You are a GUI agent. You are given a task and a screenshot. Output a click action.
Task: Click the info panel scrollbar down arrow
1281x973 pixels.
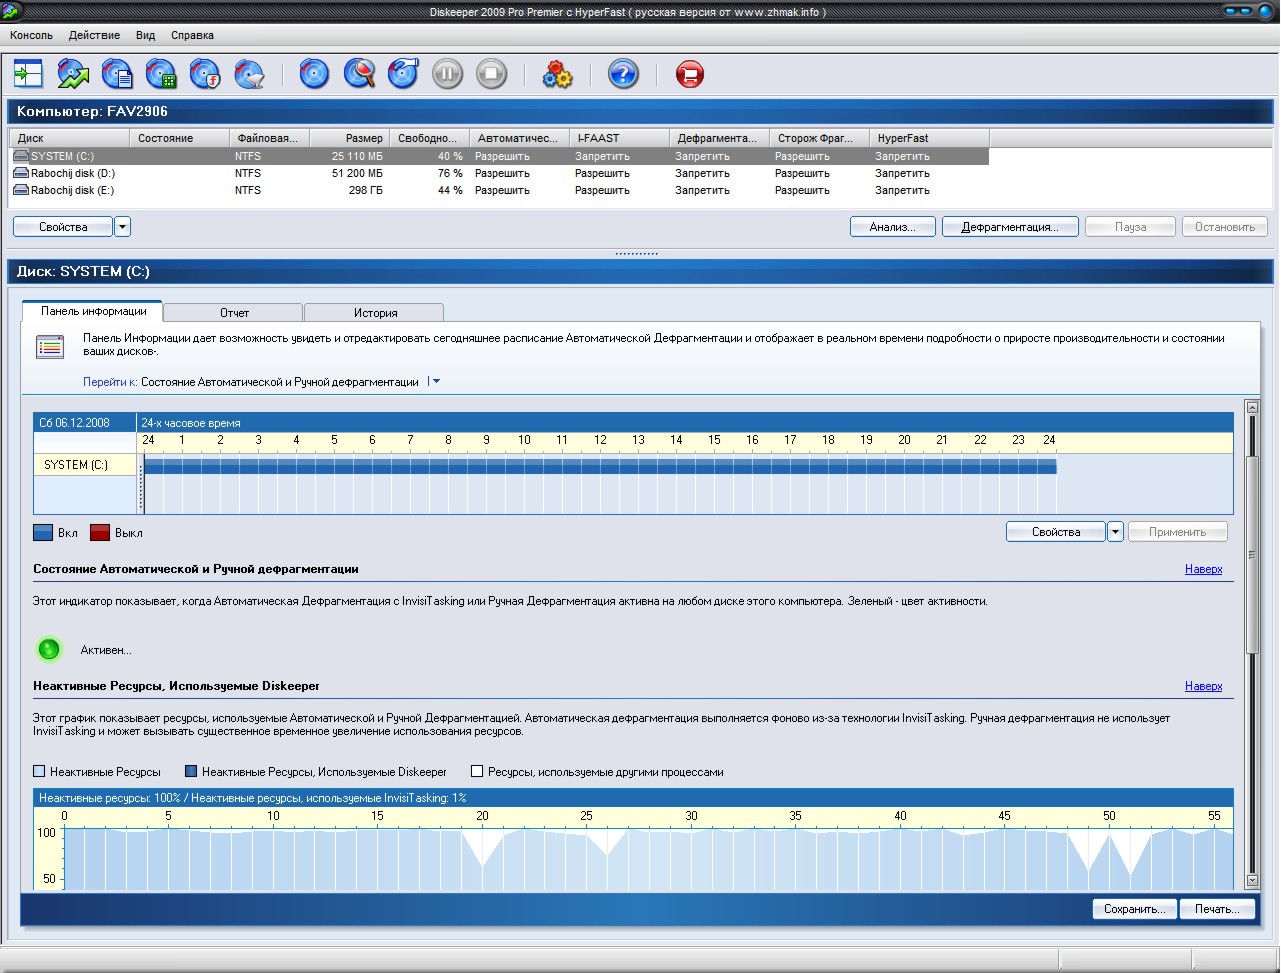tap(1252, 881)
